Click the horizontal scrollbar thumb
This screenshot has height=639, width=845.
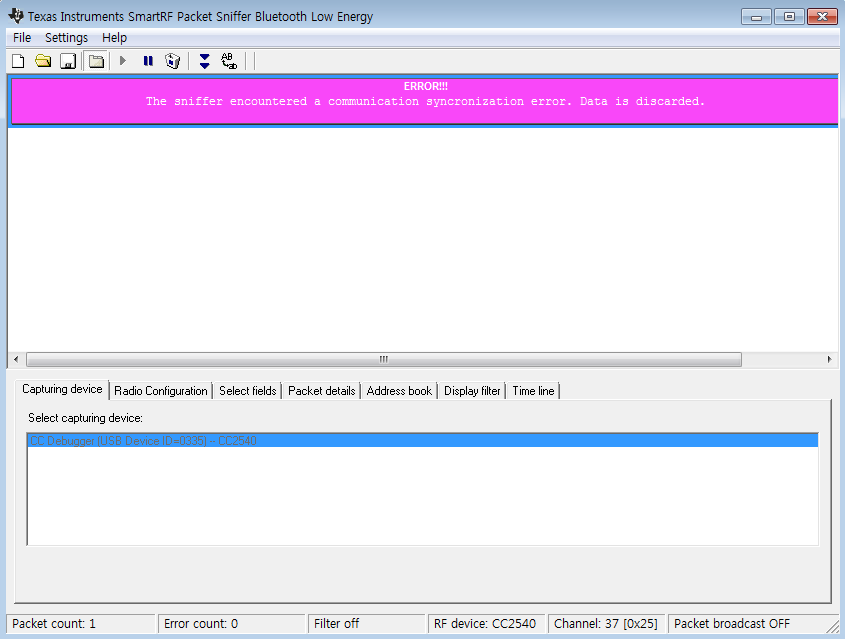coord(384,359)
